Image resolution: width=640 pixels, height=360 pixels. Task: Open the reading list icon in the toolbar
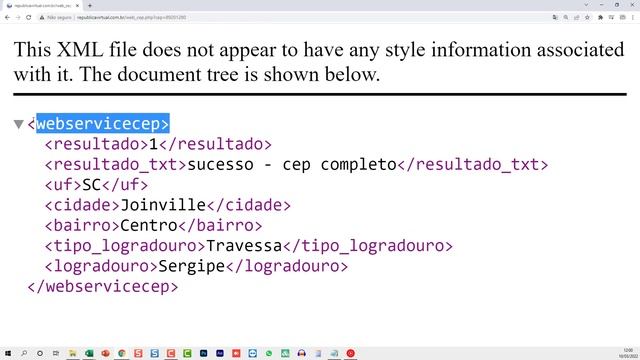click(x=611, y=18)
